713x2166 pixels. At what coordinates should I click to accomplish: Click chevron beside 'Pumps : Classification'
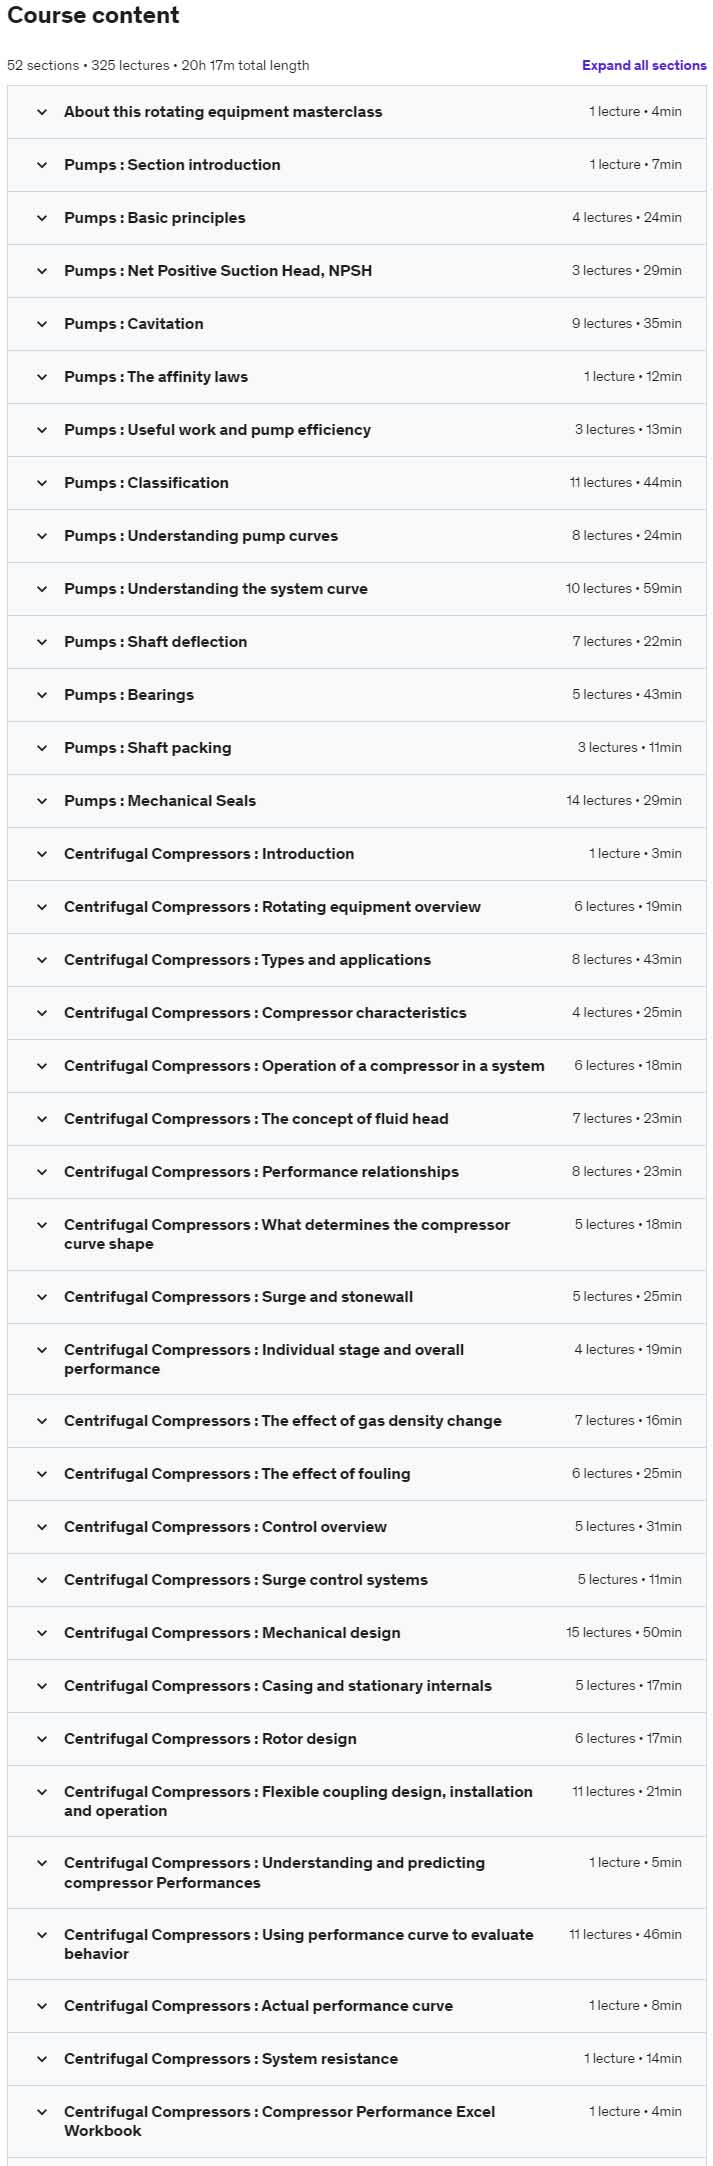(x=42, y=483)
